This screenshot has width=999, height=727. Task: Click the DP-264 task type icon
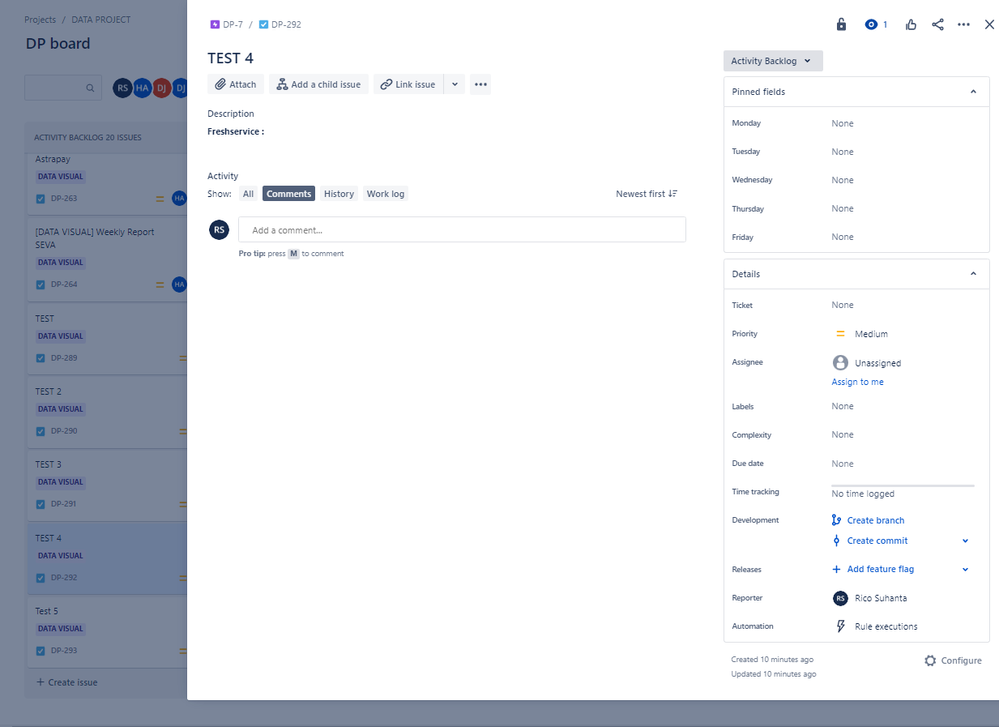[x=41, y=285]
